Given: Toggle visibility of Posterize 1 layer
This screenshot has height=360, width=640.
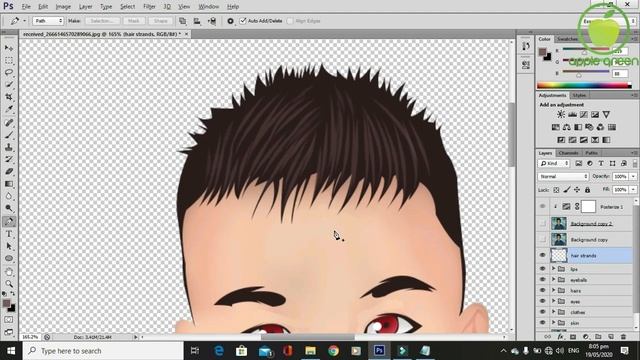Looking at the screenshot, I should coord(542,207).
